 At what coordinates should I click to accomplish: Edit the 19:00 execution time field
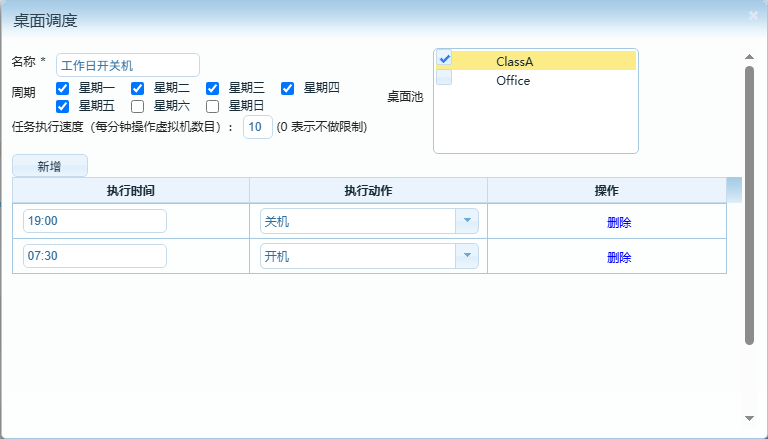[95, 221]
